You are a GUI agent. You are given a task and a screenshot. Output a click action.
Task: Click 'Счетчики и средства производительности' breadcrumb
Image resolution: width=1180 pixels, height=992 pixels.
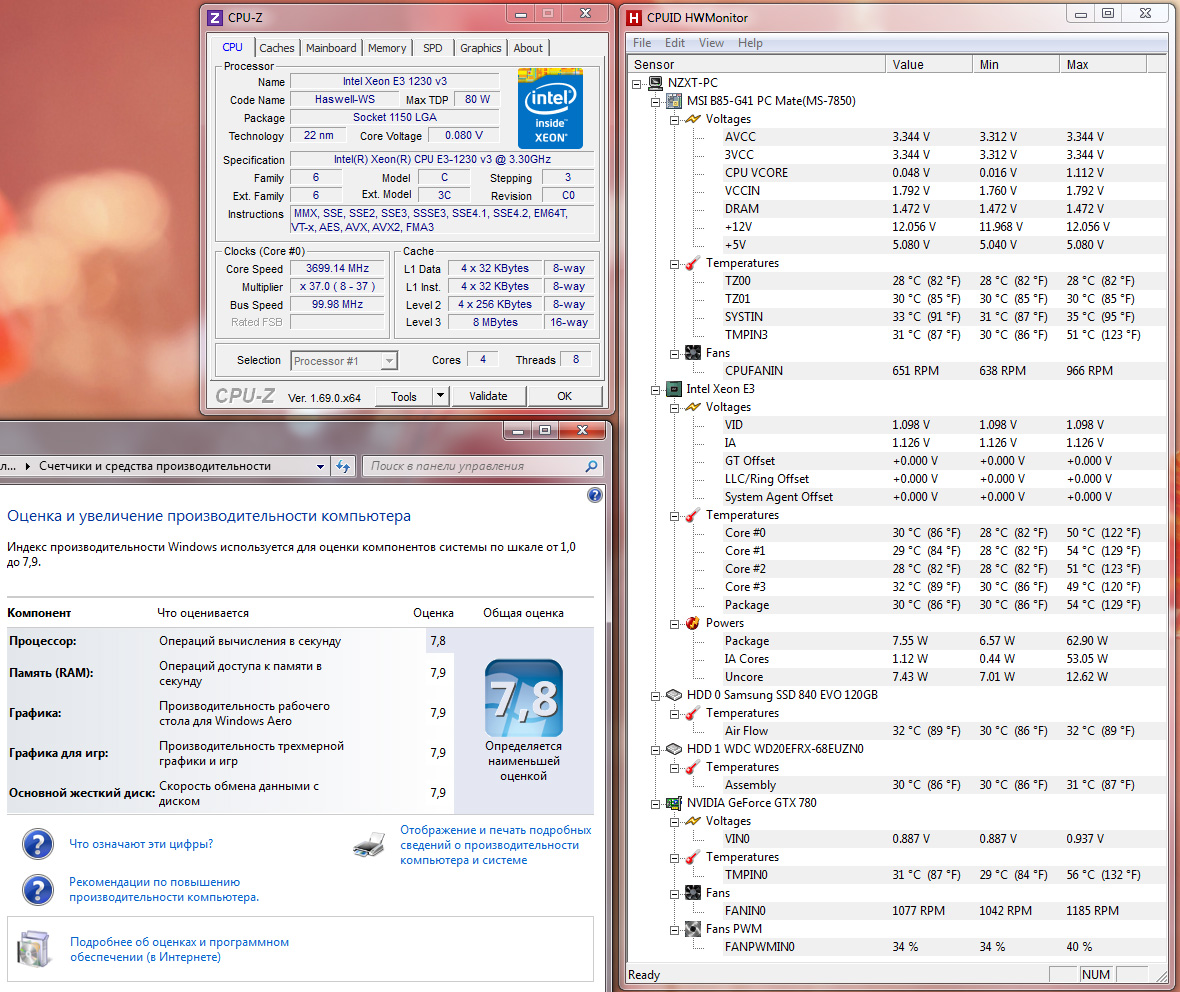tap(155, 466)
